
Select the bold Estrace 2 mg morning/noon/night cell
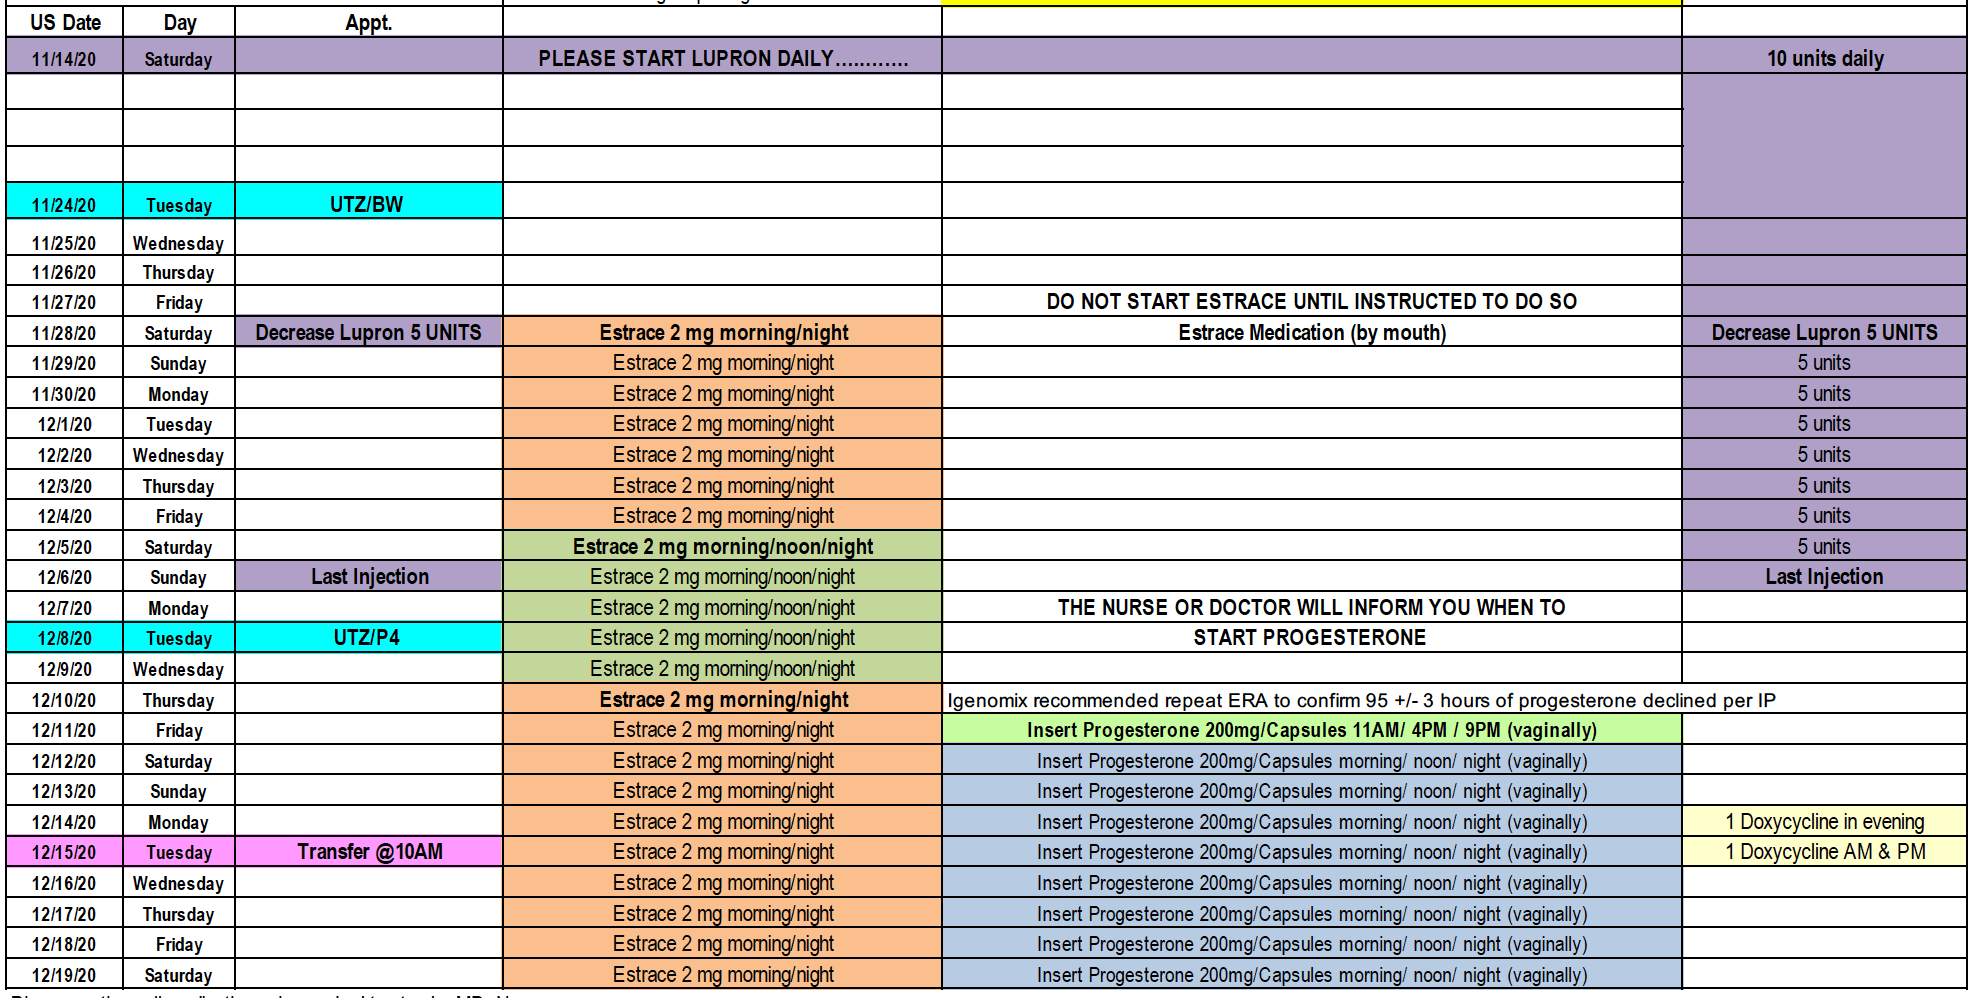point(722,546)
